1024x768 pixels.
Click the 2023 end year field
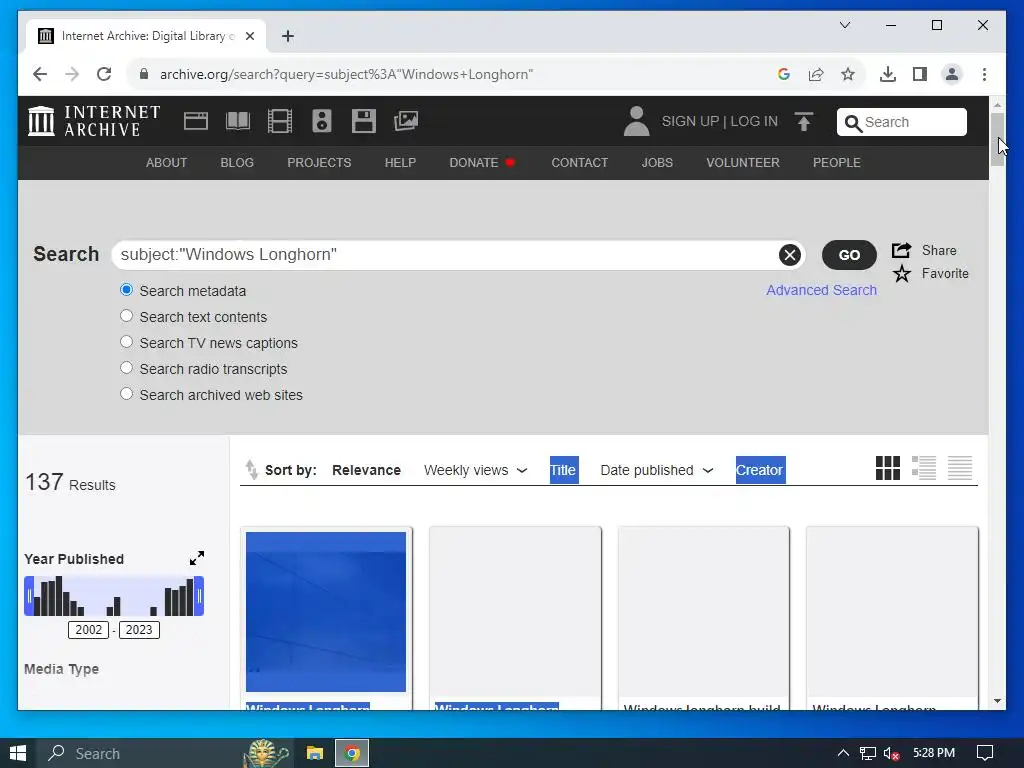point(138,630)
